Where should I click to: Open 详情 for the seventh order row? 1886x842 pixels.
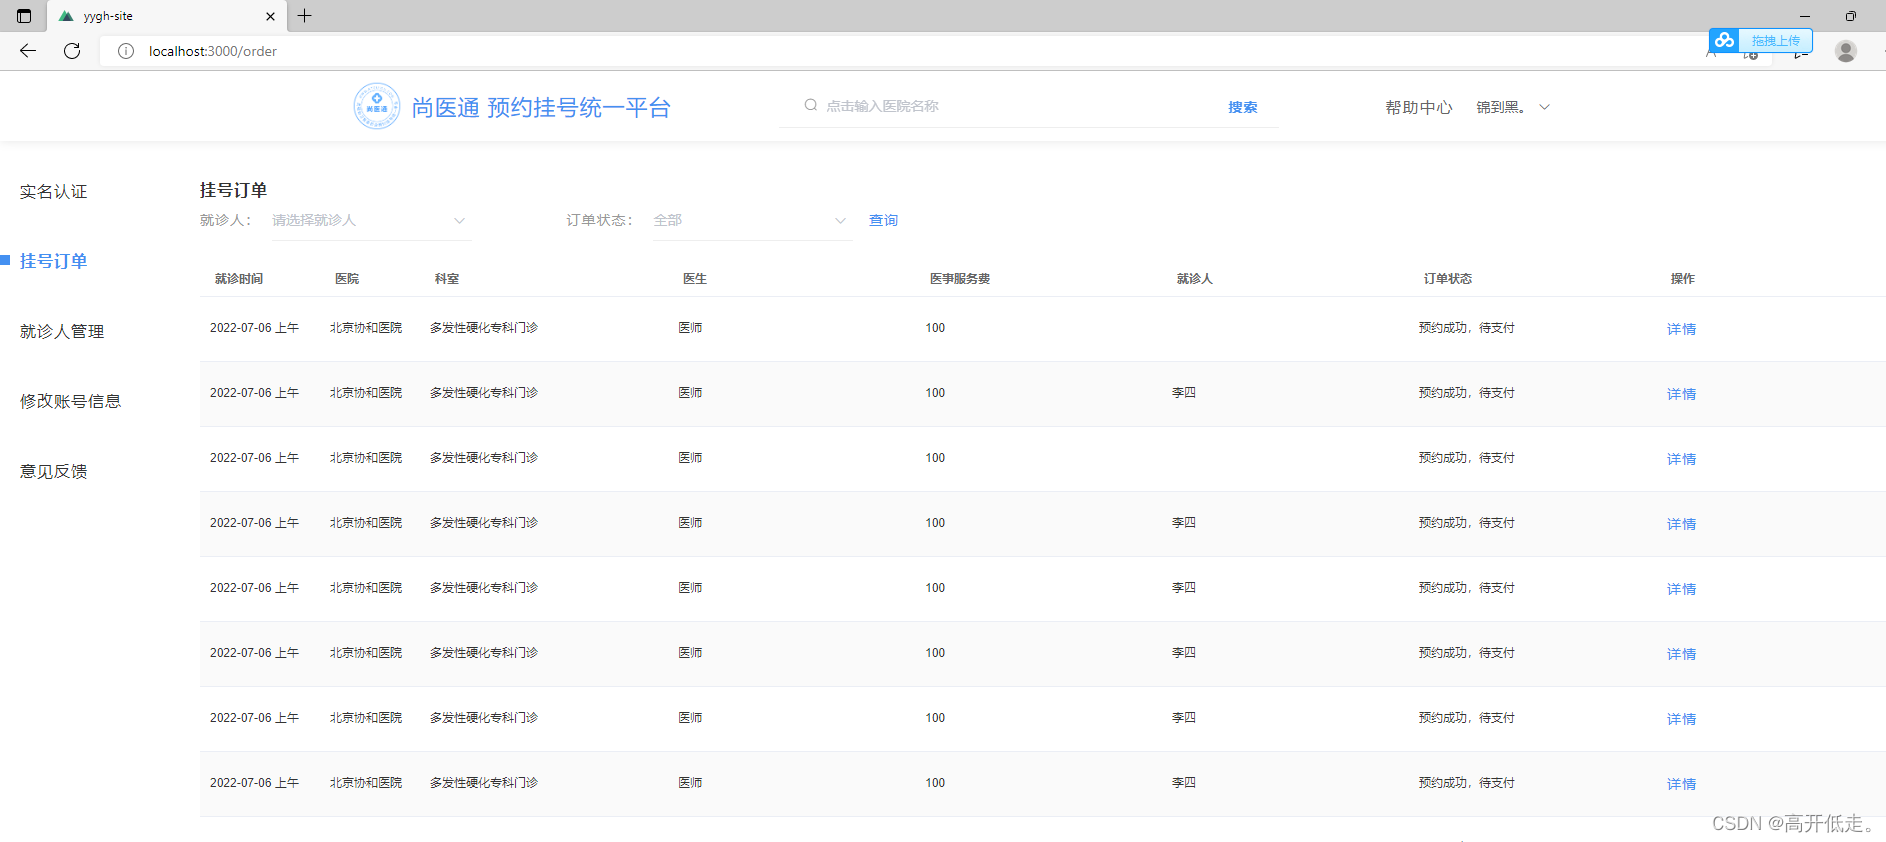pyautogui.click(x=1681, y=719)
